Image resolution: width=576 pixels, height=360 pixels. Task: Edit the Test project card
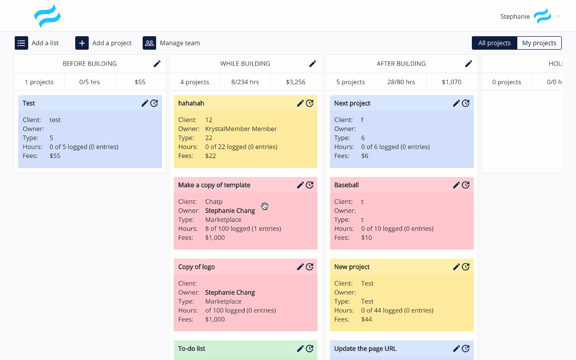[144, 103]
